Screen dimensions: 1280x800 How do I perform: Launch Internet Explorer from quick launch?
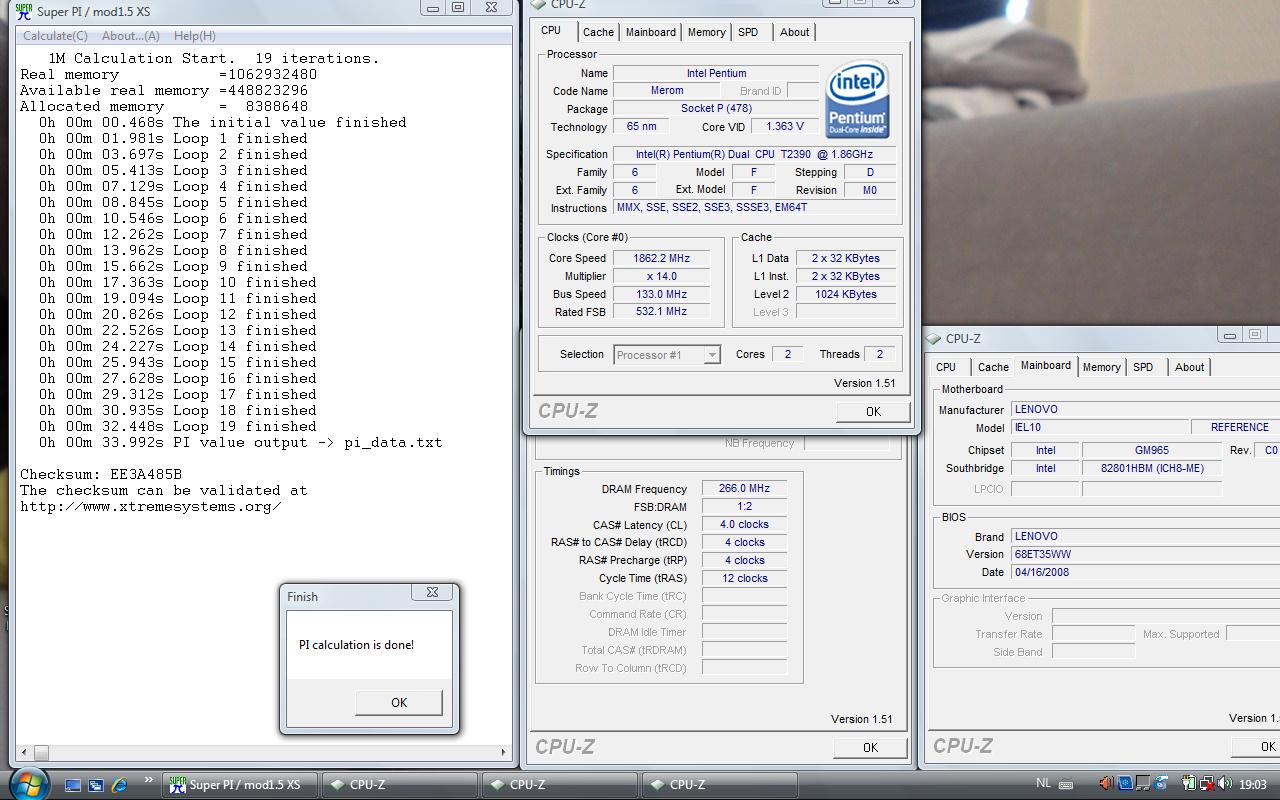pos(119,785)
